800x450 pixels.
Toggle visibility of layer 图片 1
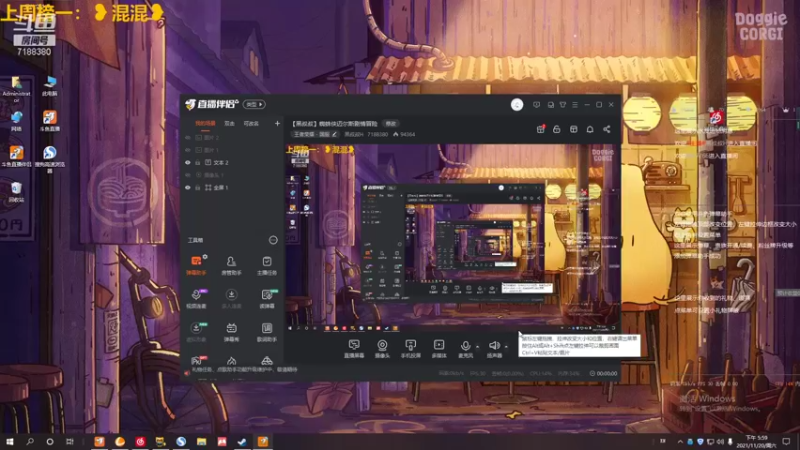[188, 150]
